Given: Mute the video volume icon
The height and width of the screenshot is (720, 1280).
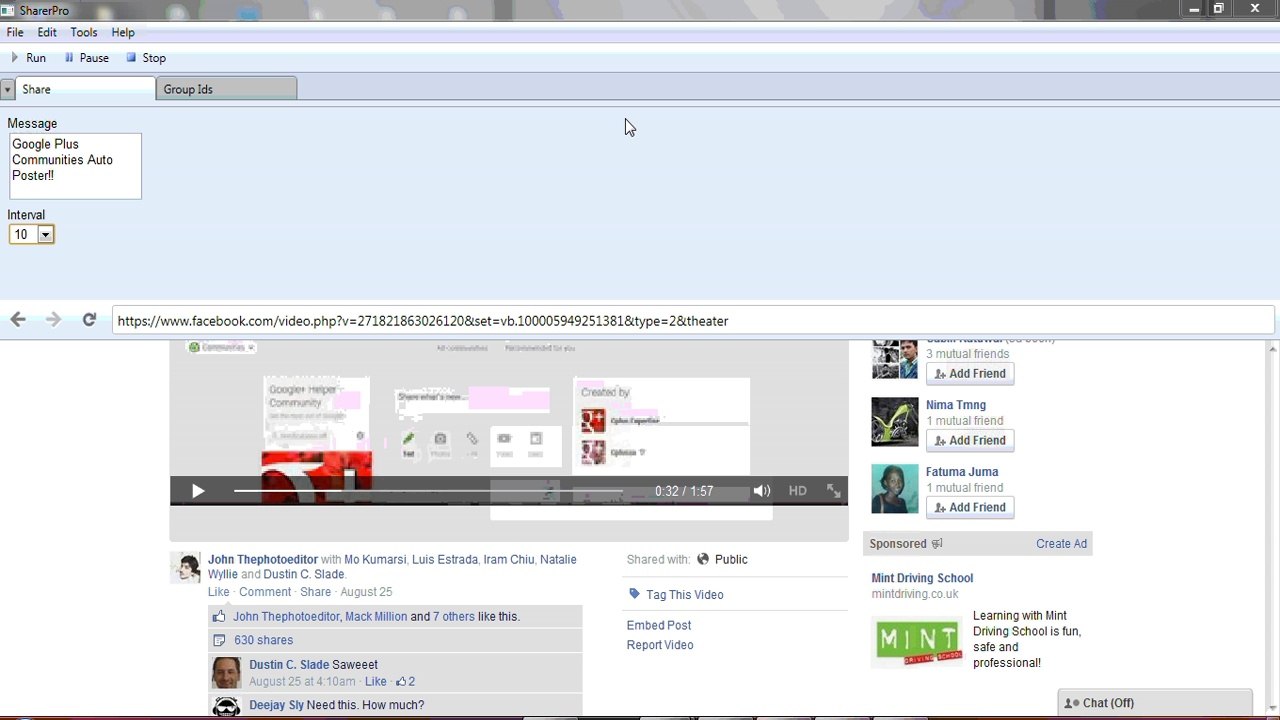Looking at the screenshot, I should pyautogui.click(x=762, y=491).
